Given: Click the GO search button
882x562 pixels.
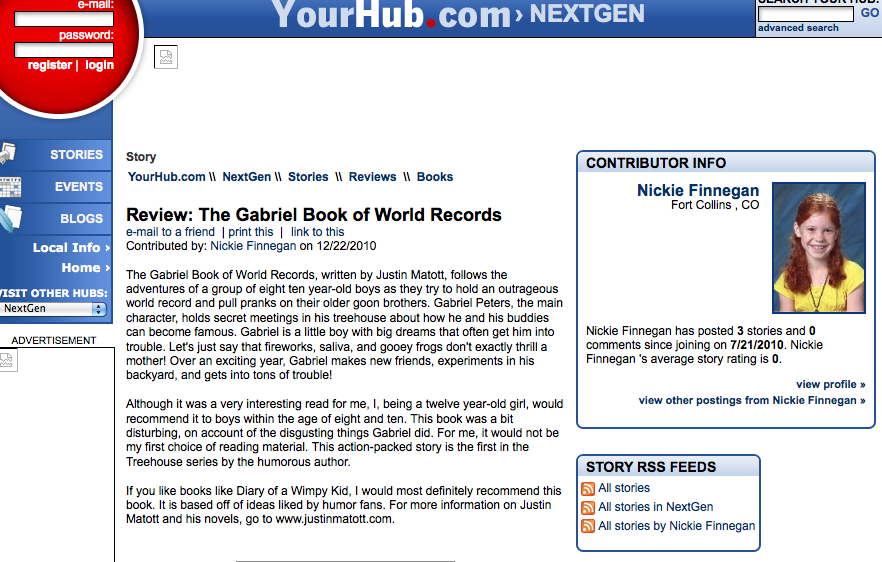Looking at the screenshot, I should coord(869,13).
